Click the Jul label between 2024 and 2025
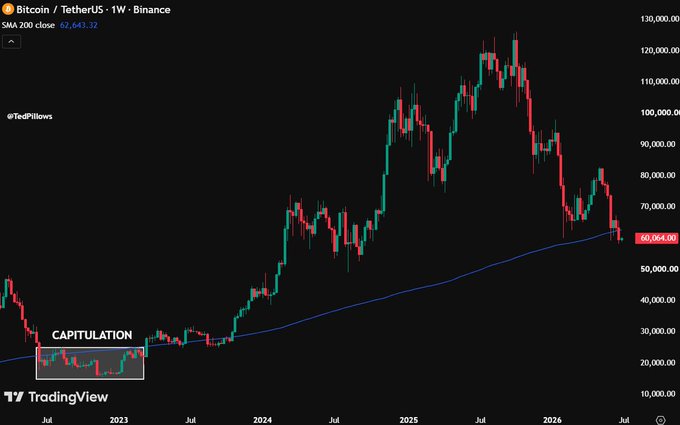 click(x=334, y=420)
